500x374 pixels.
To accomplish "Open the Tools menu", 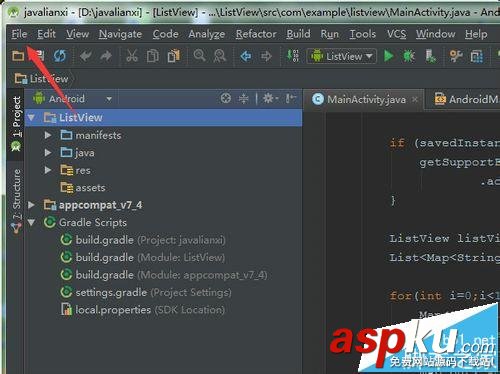I will click(363, 34).
